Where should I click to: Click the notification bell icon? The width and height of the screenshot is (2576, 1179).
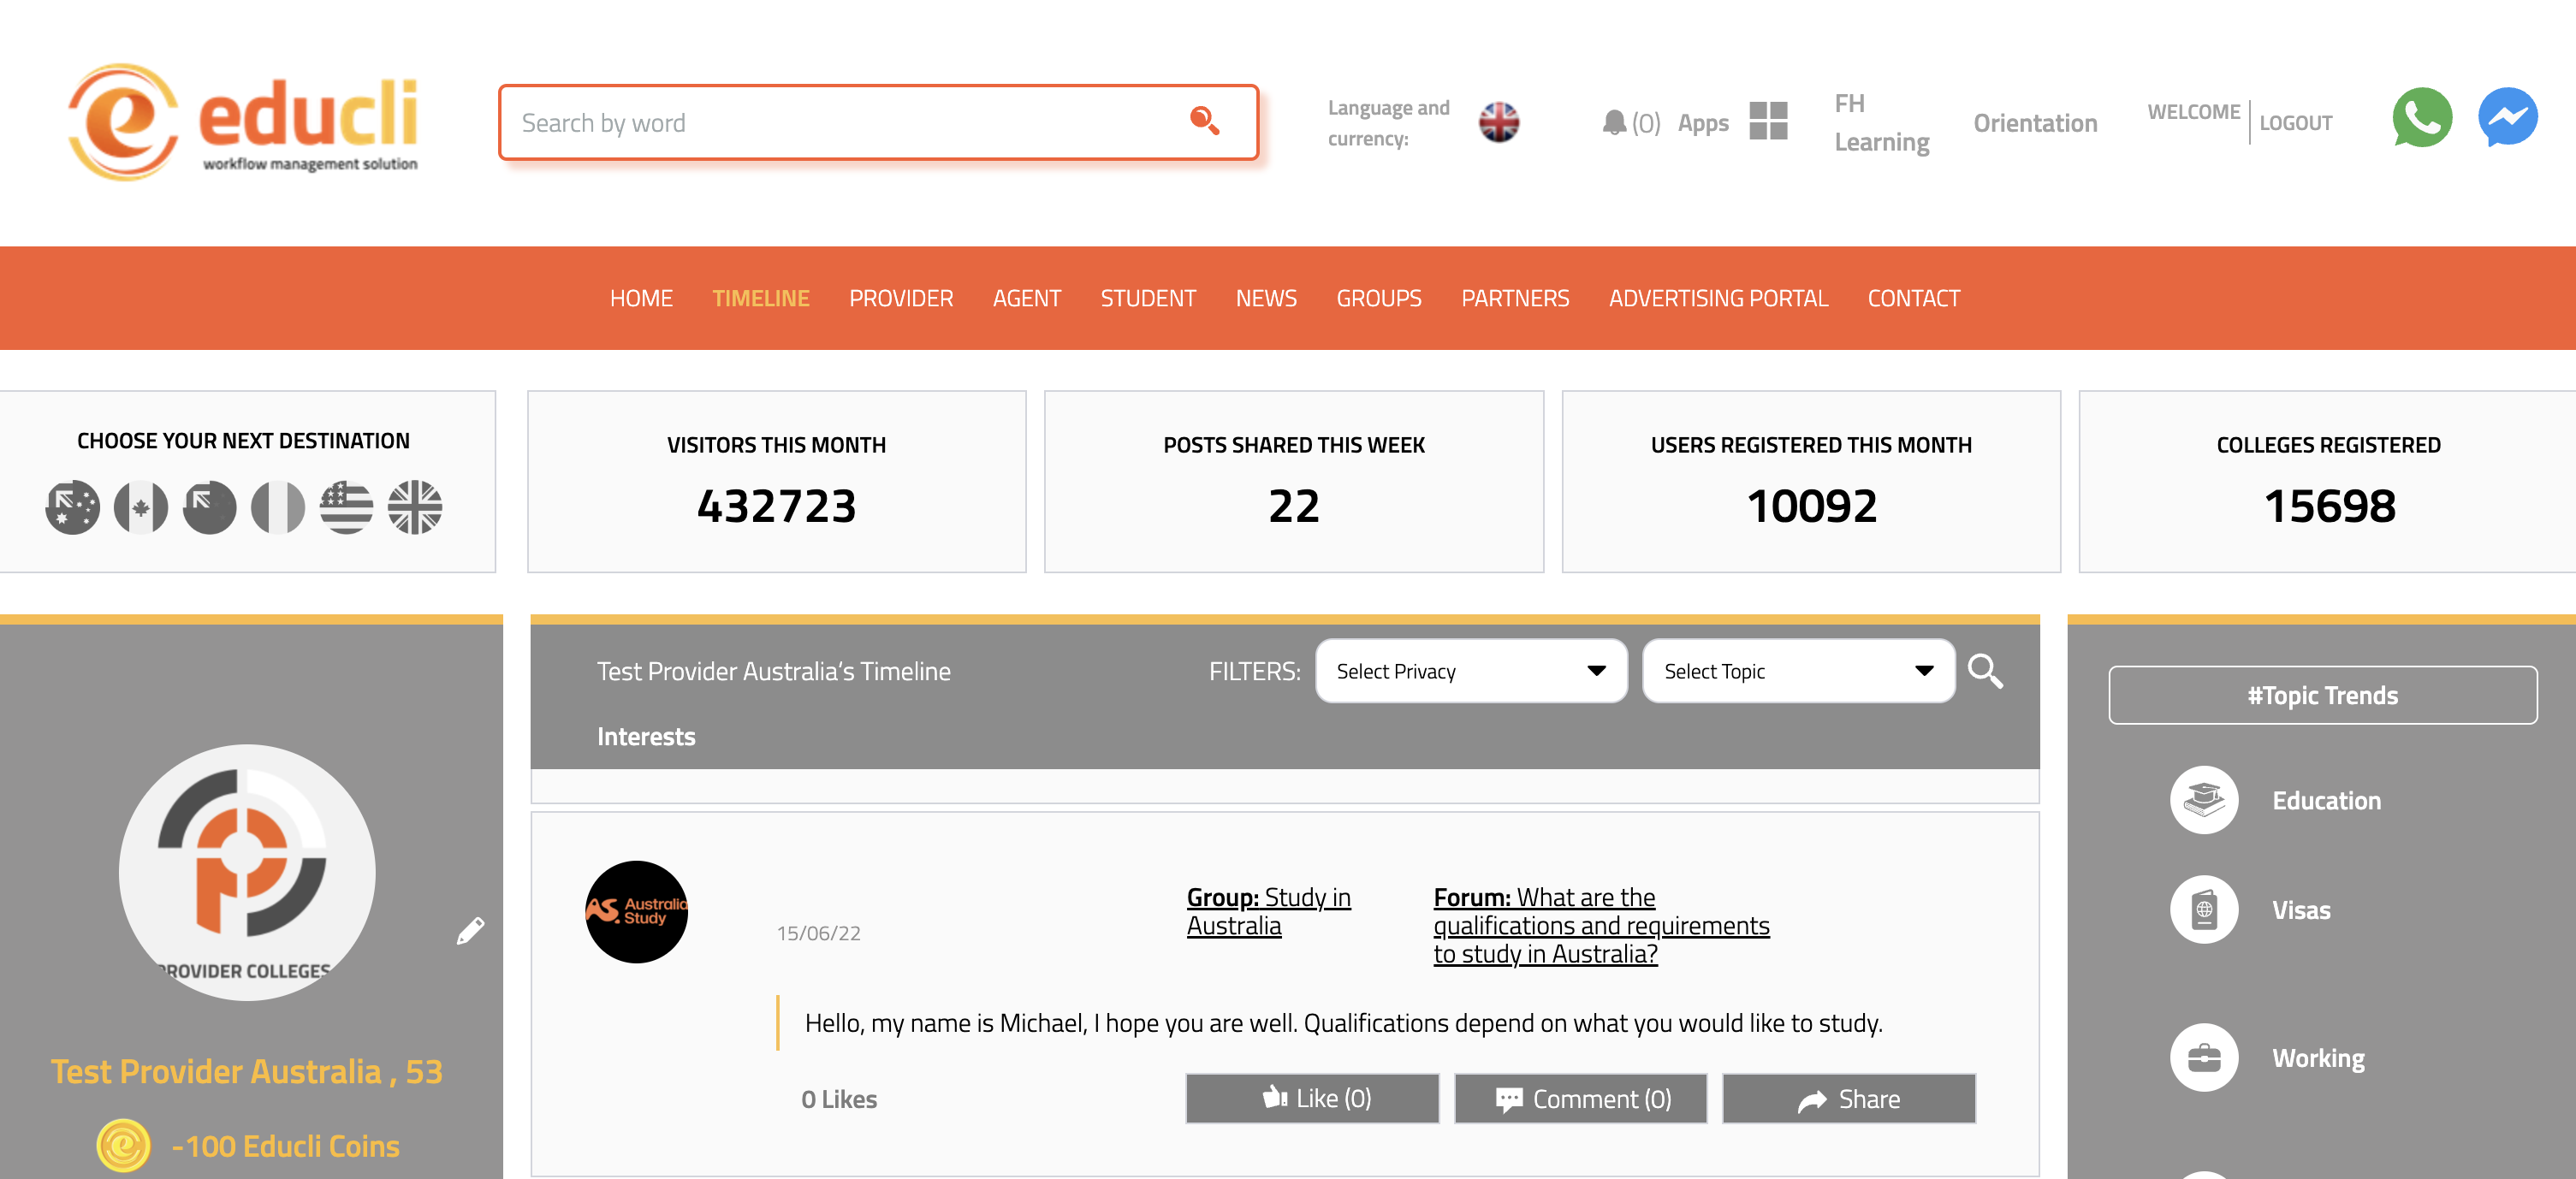(x=1613, y=122)
